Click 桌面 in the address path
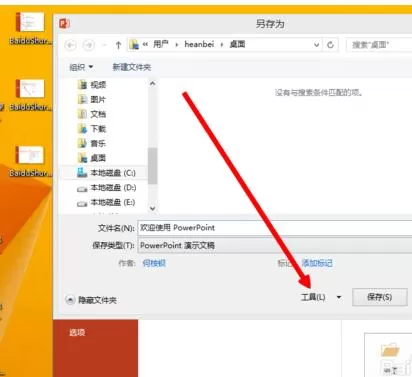The height and width of the screenshot is (377, 412). (237, 44)
